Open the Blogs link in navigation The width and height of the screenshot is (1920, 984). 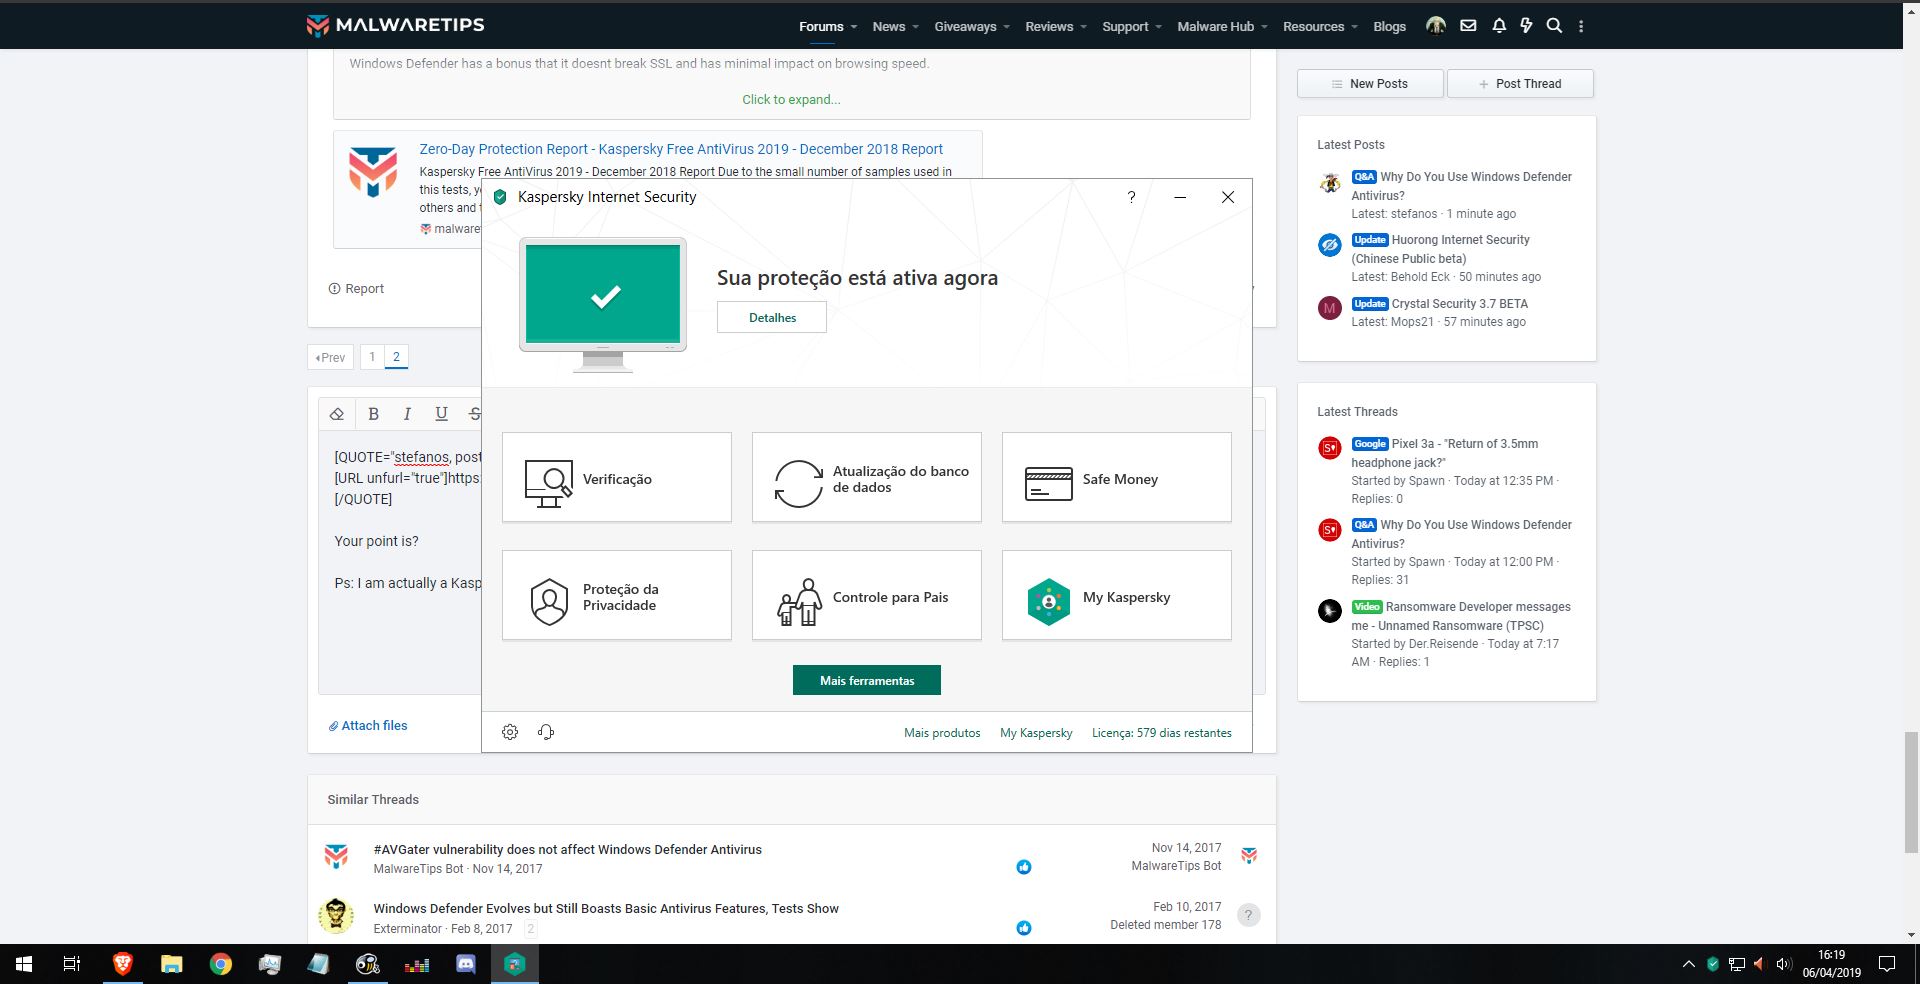1389,27
